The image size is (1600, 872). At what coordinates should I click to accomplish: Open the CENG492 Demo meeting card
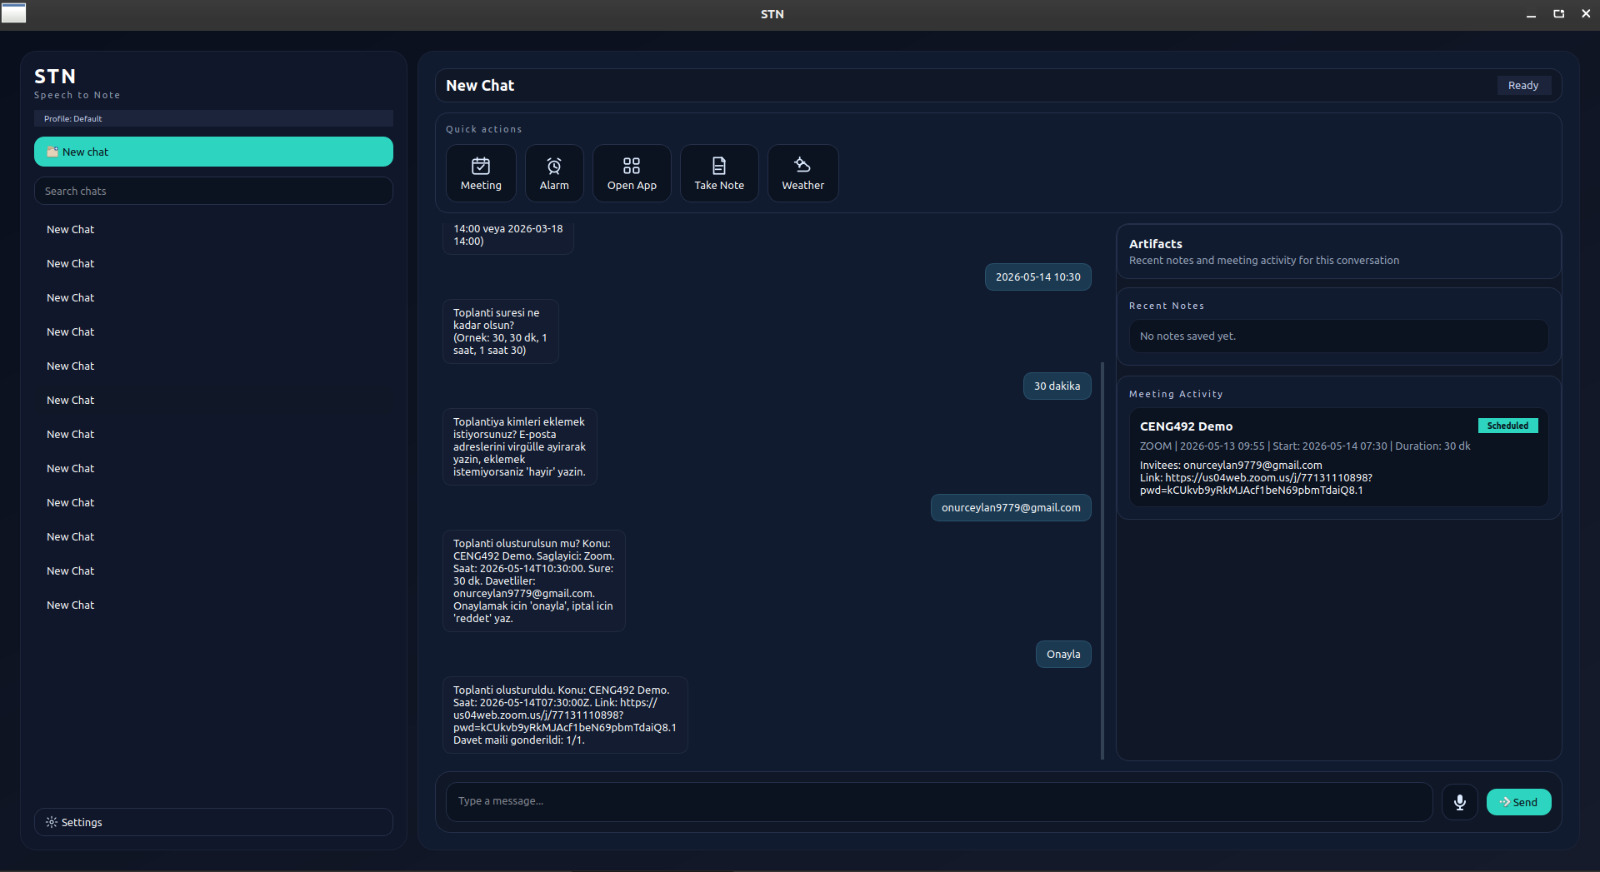click(x=1338, y=457)
